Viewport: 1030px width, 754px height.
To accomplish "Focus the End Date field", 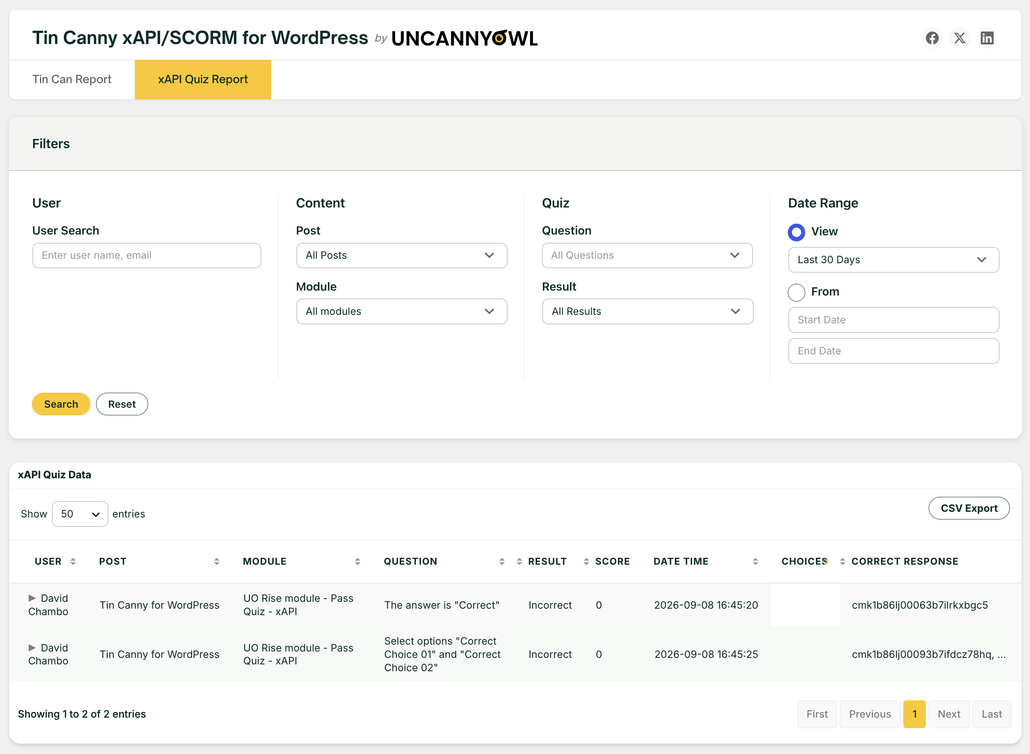I will 893,351.
